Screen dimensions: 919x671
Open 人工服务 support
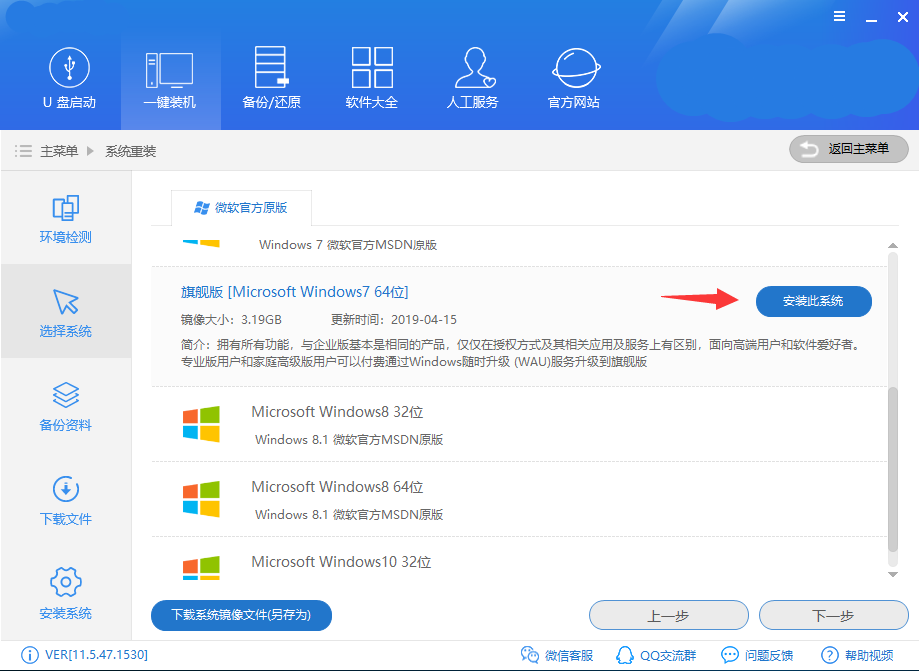point(472,79)
